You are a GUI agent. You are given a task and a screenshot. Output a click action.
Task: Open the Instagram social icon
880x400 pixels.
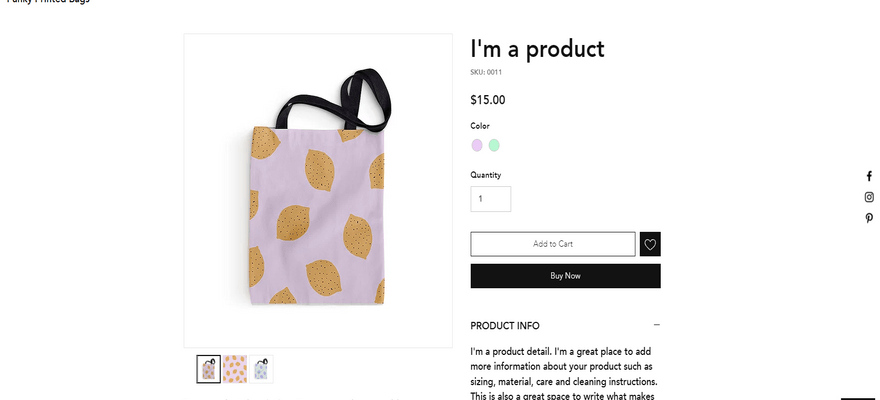coord(869,197)
